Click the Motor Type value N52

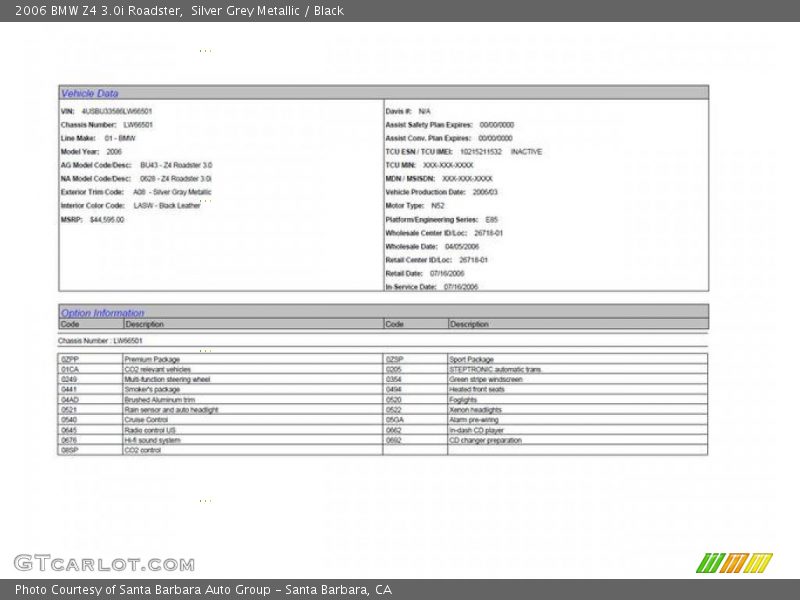point(438,206)
